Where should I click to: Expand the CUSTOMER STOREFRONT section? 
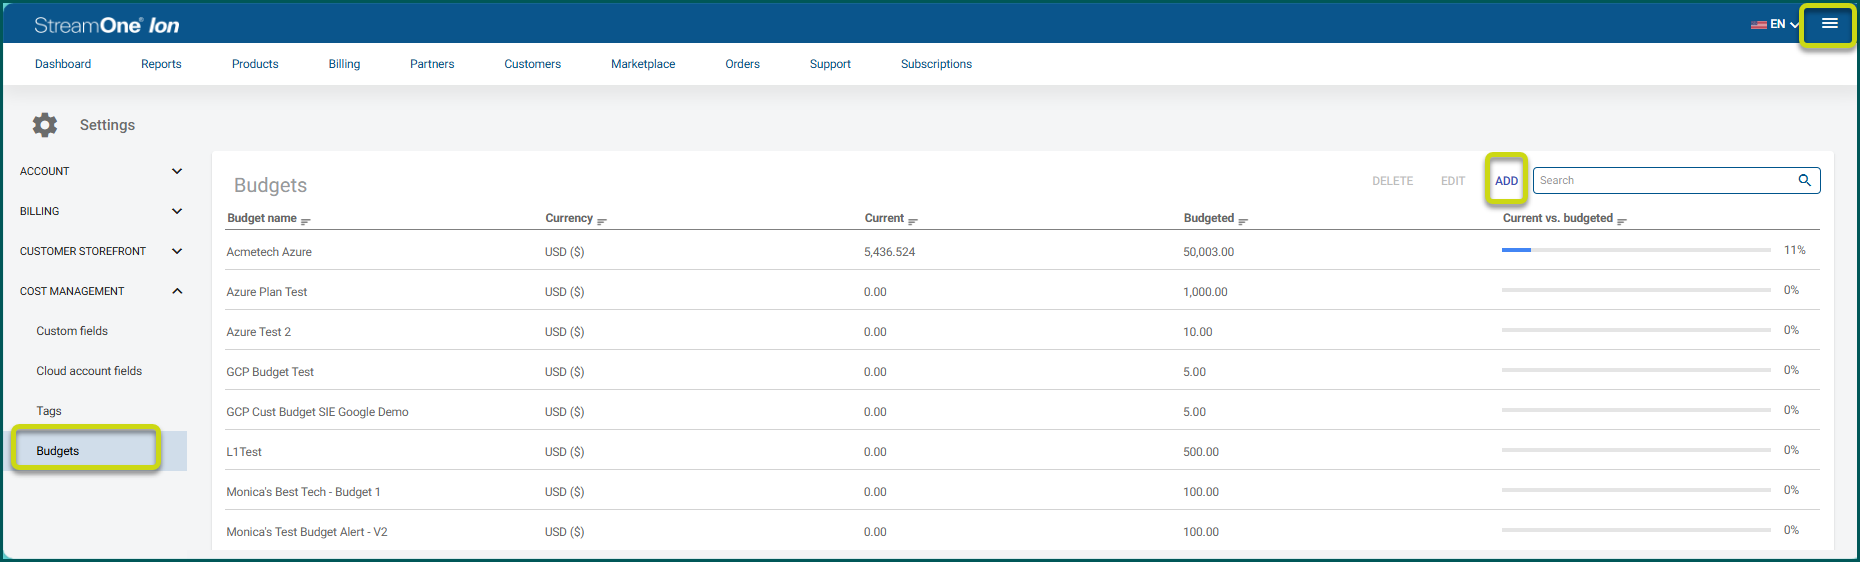point(101,251)
